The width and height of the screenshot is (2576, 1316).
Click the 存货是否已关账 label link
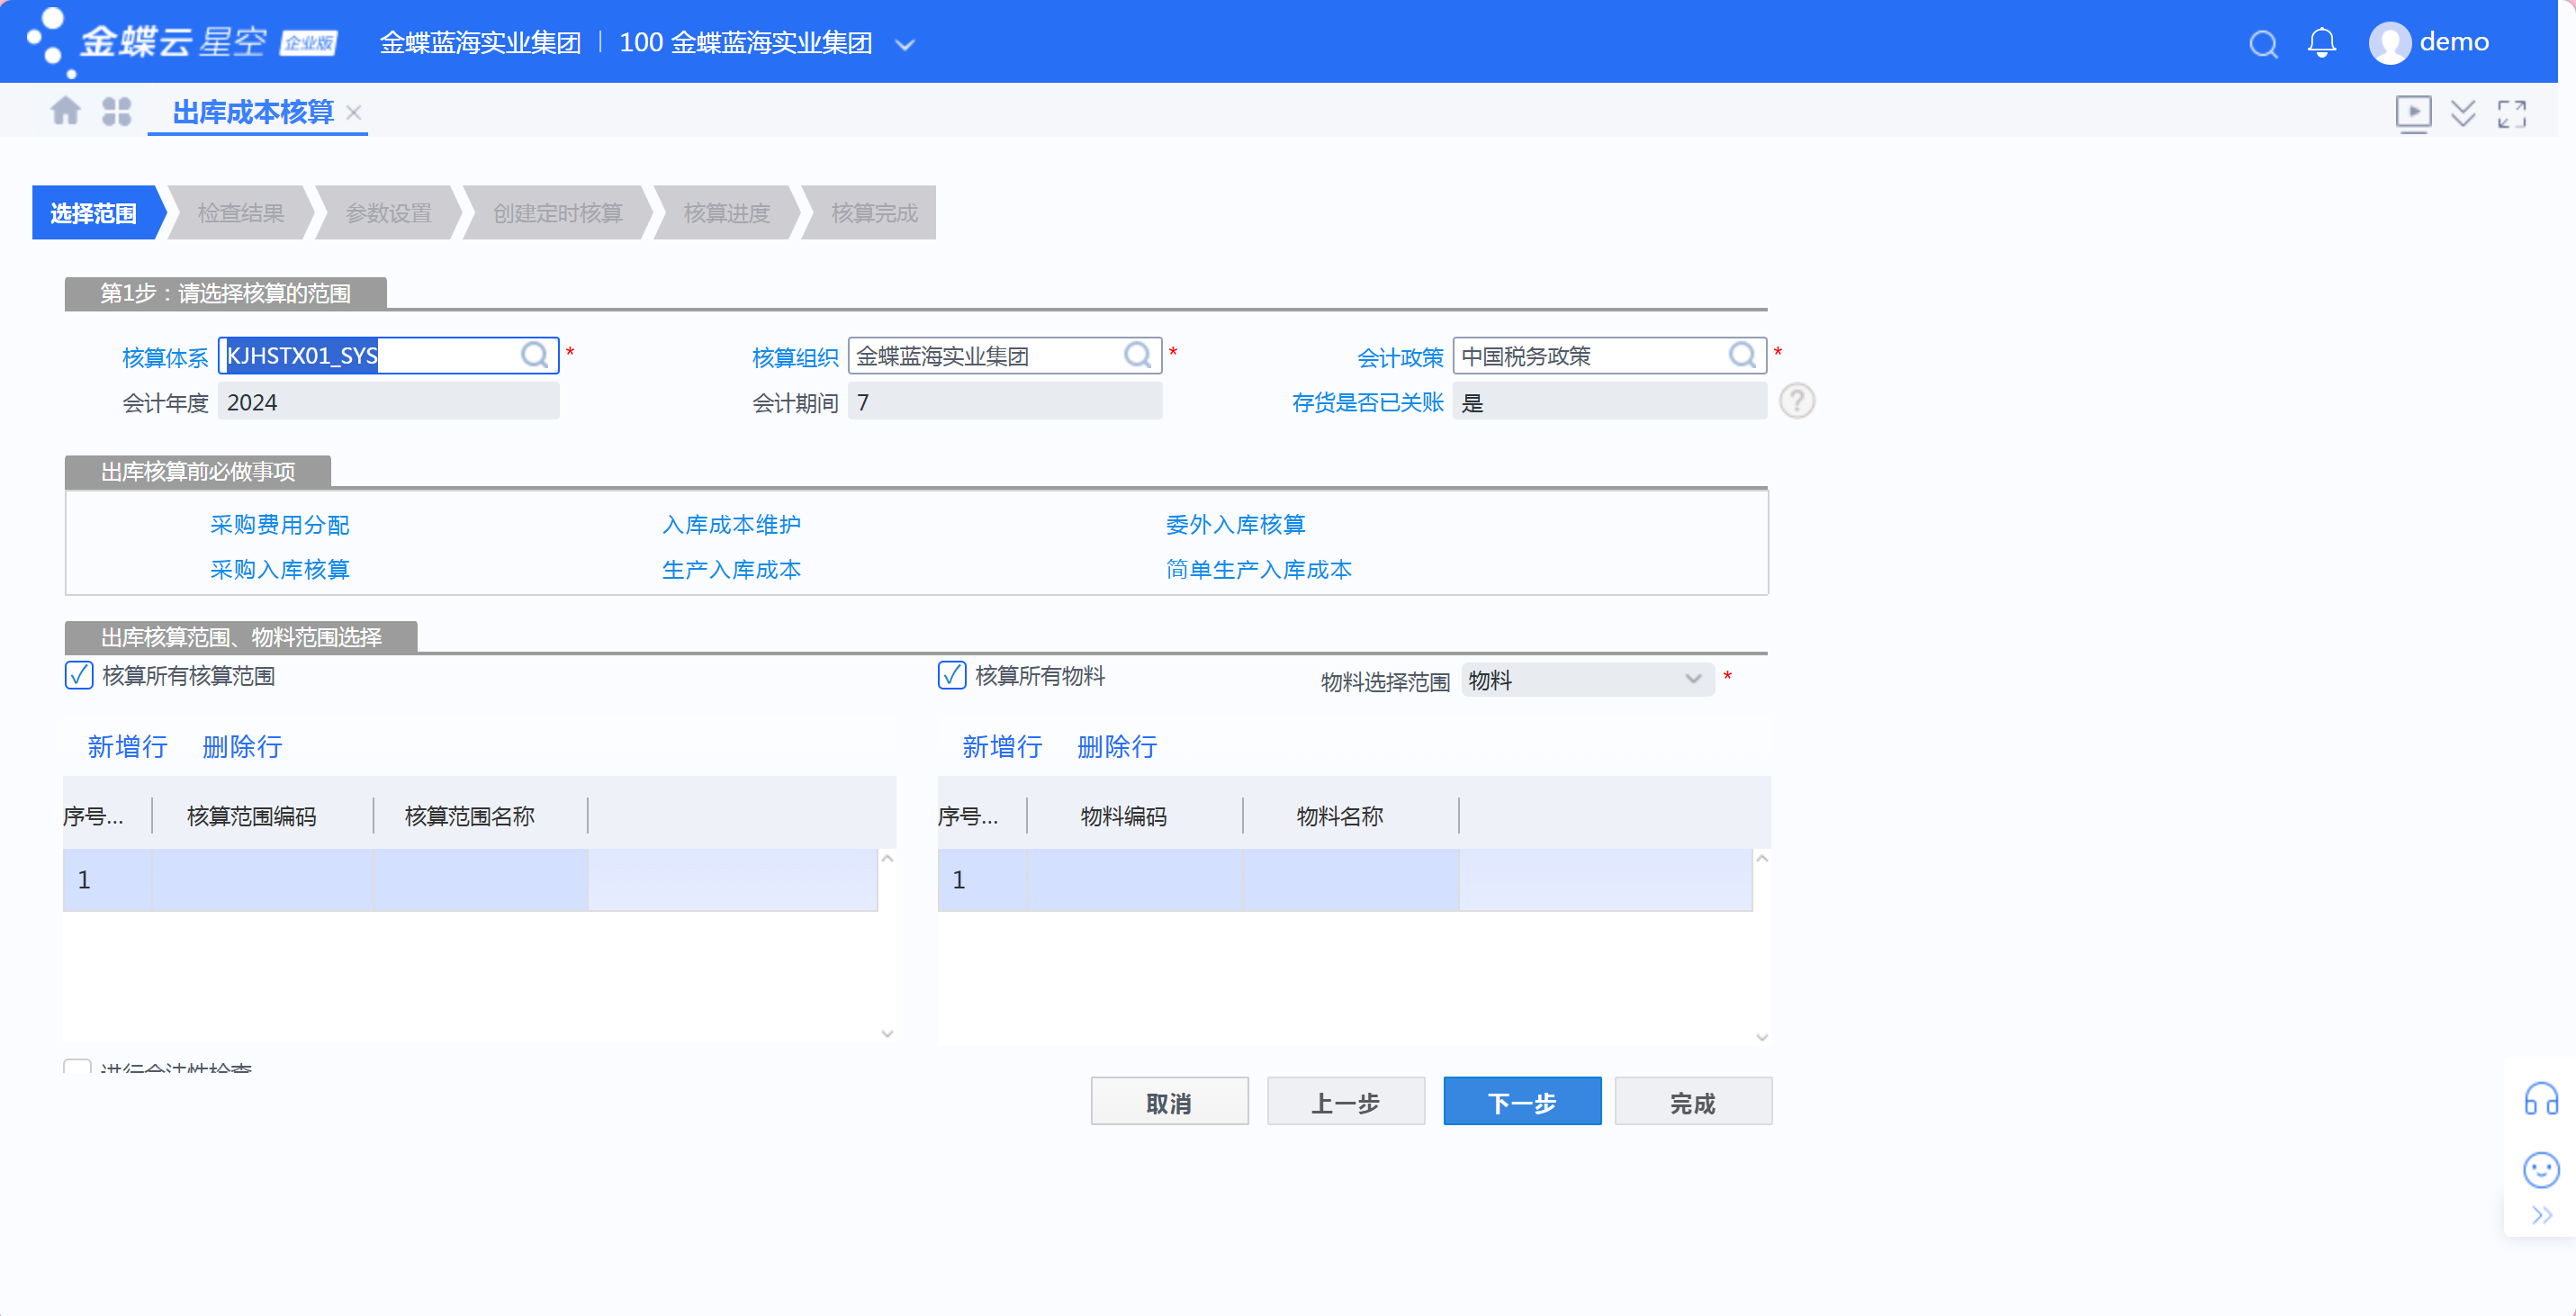pos(1367,402)
